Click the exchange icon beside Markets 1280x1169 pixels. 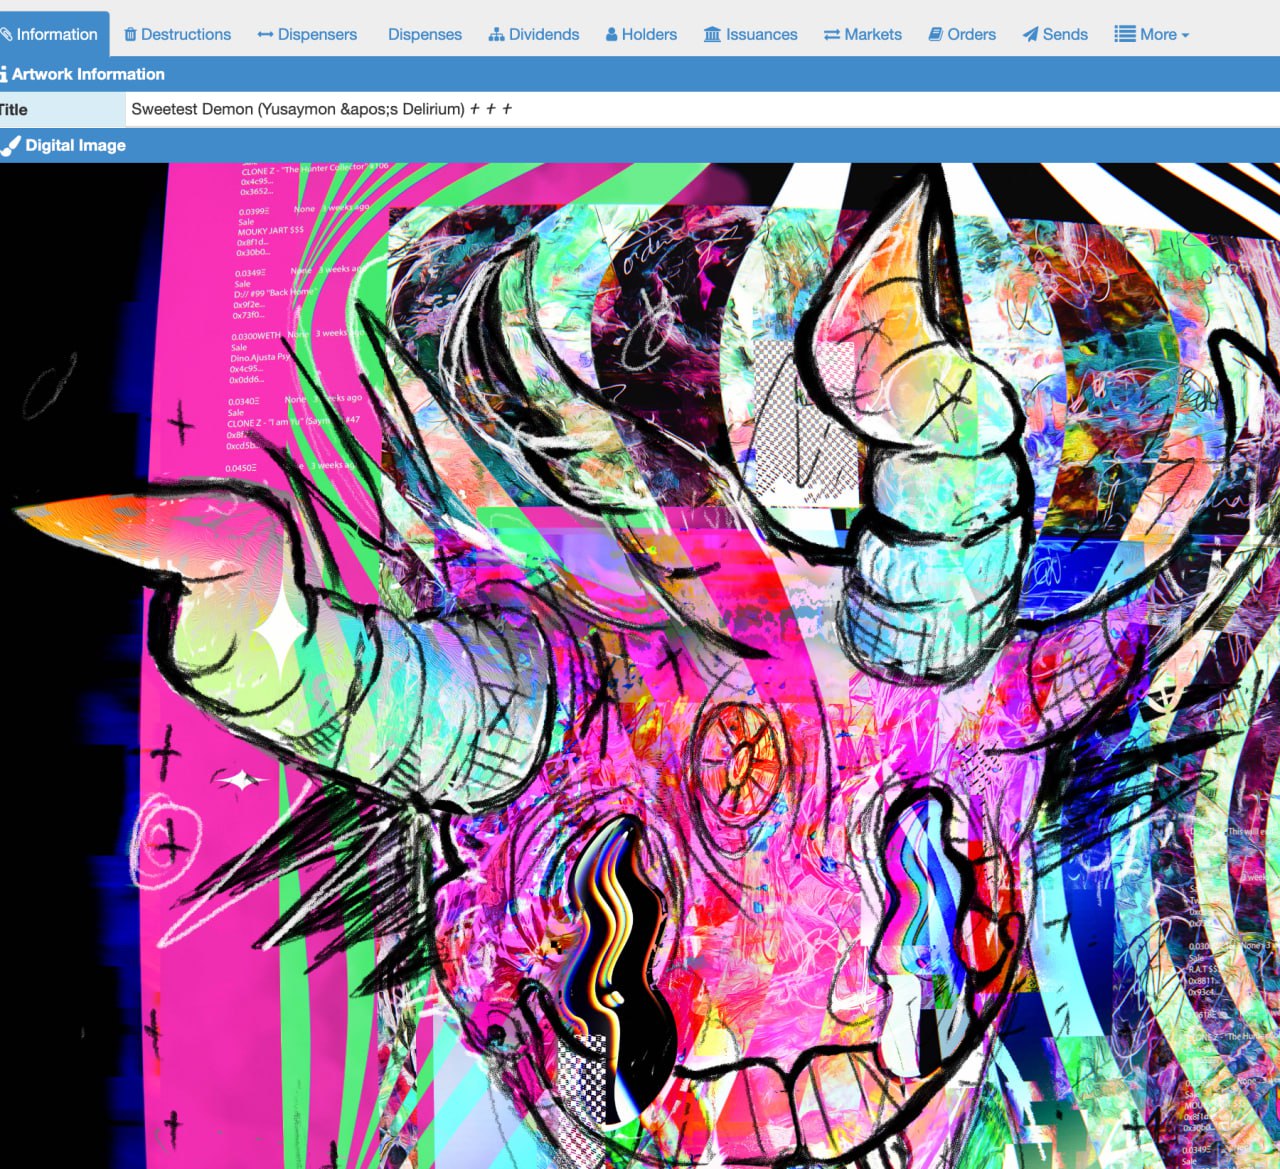[832, 34]
